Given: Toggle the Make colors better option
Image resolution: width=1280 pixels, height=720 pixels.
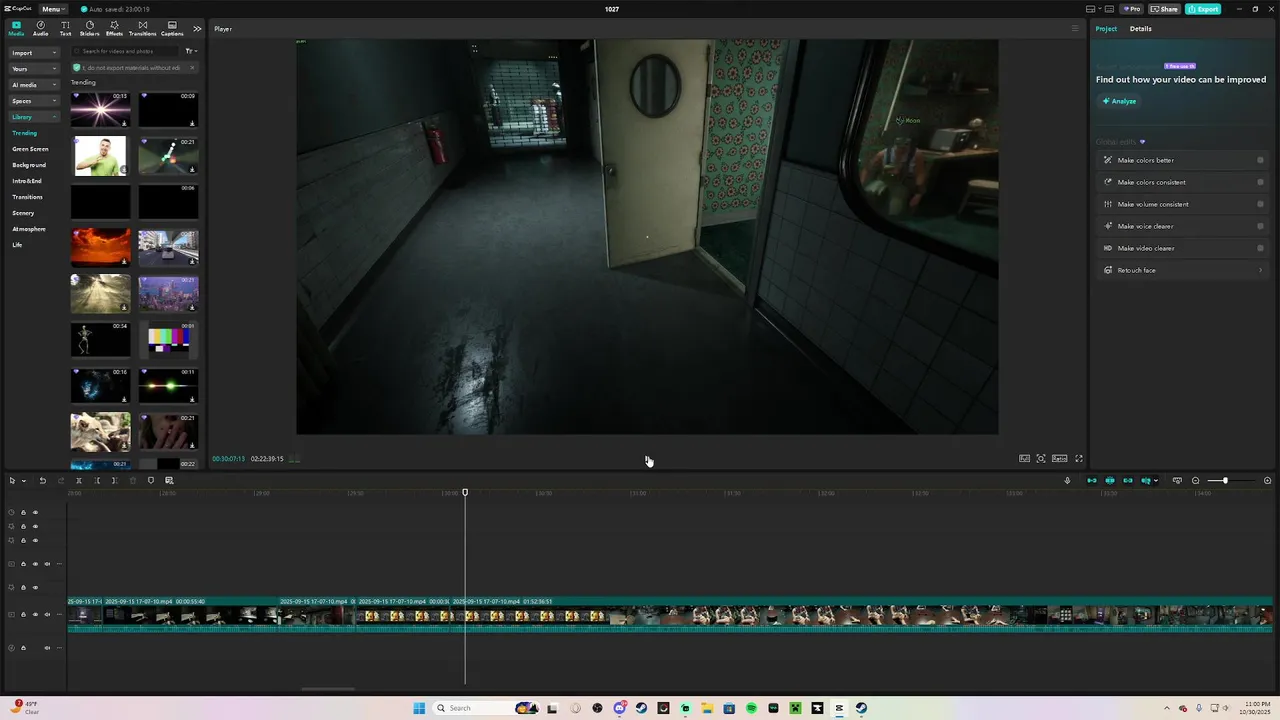Looking at the screenshot, I should click(x=1260, y=160).
